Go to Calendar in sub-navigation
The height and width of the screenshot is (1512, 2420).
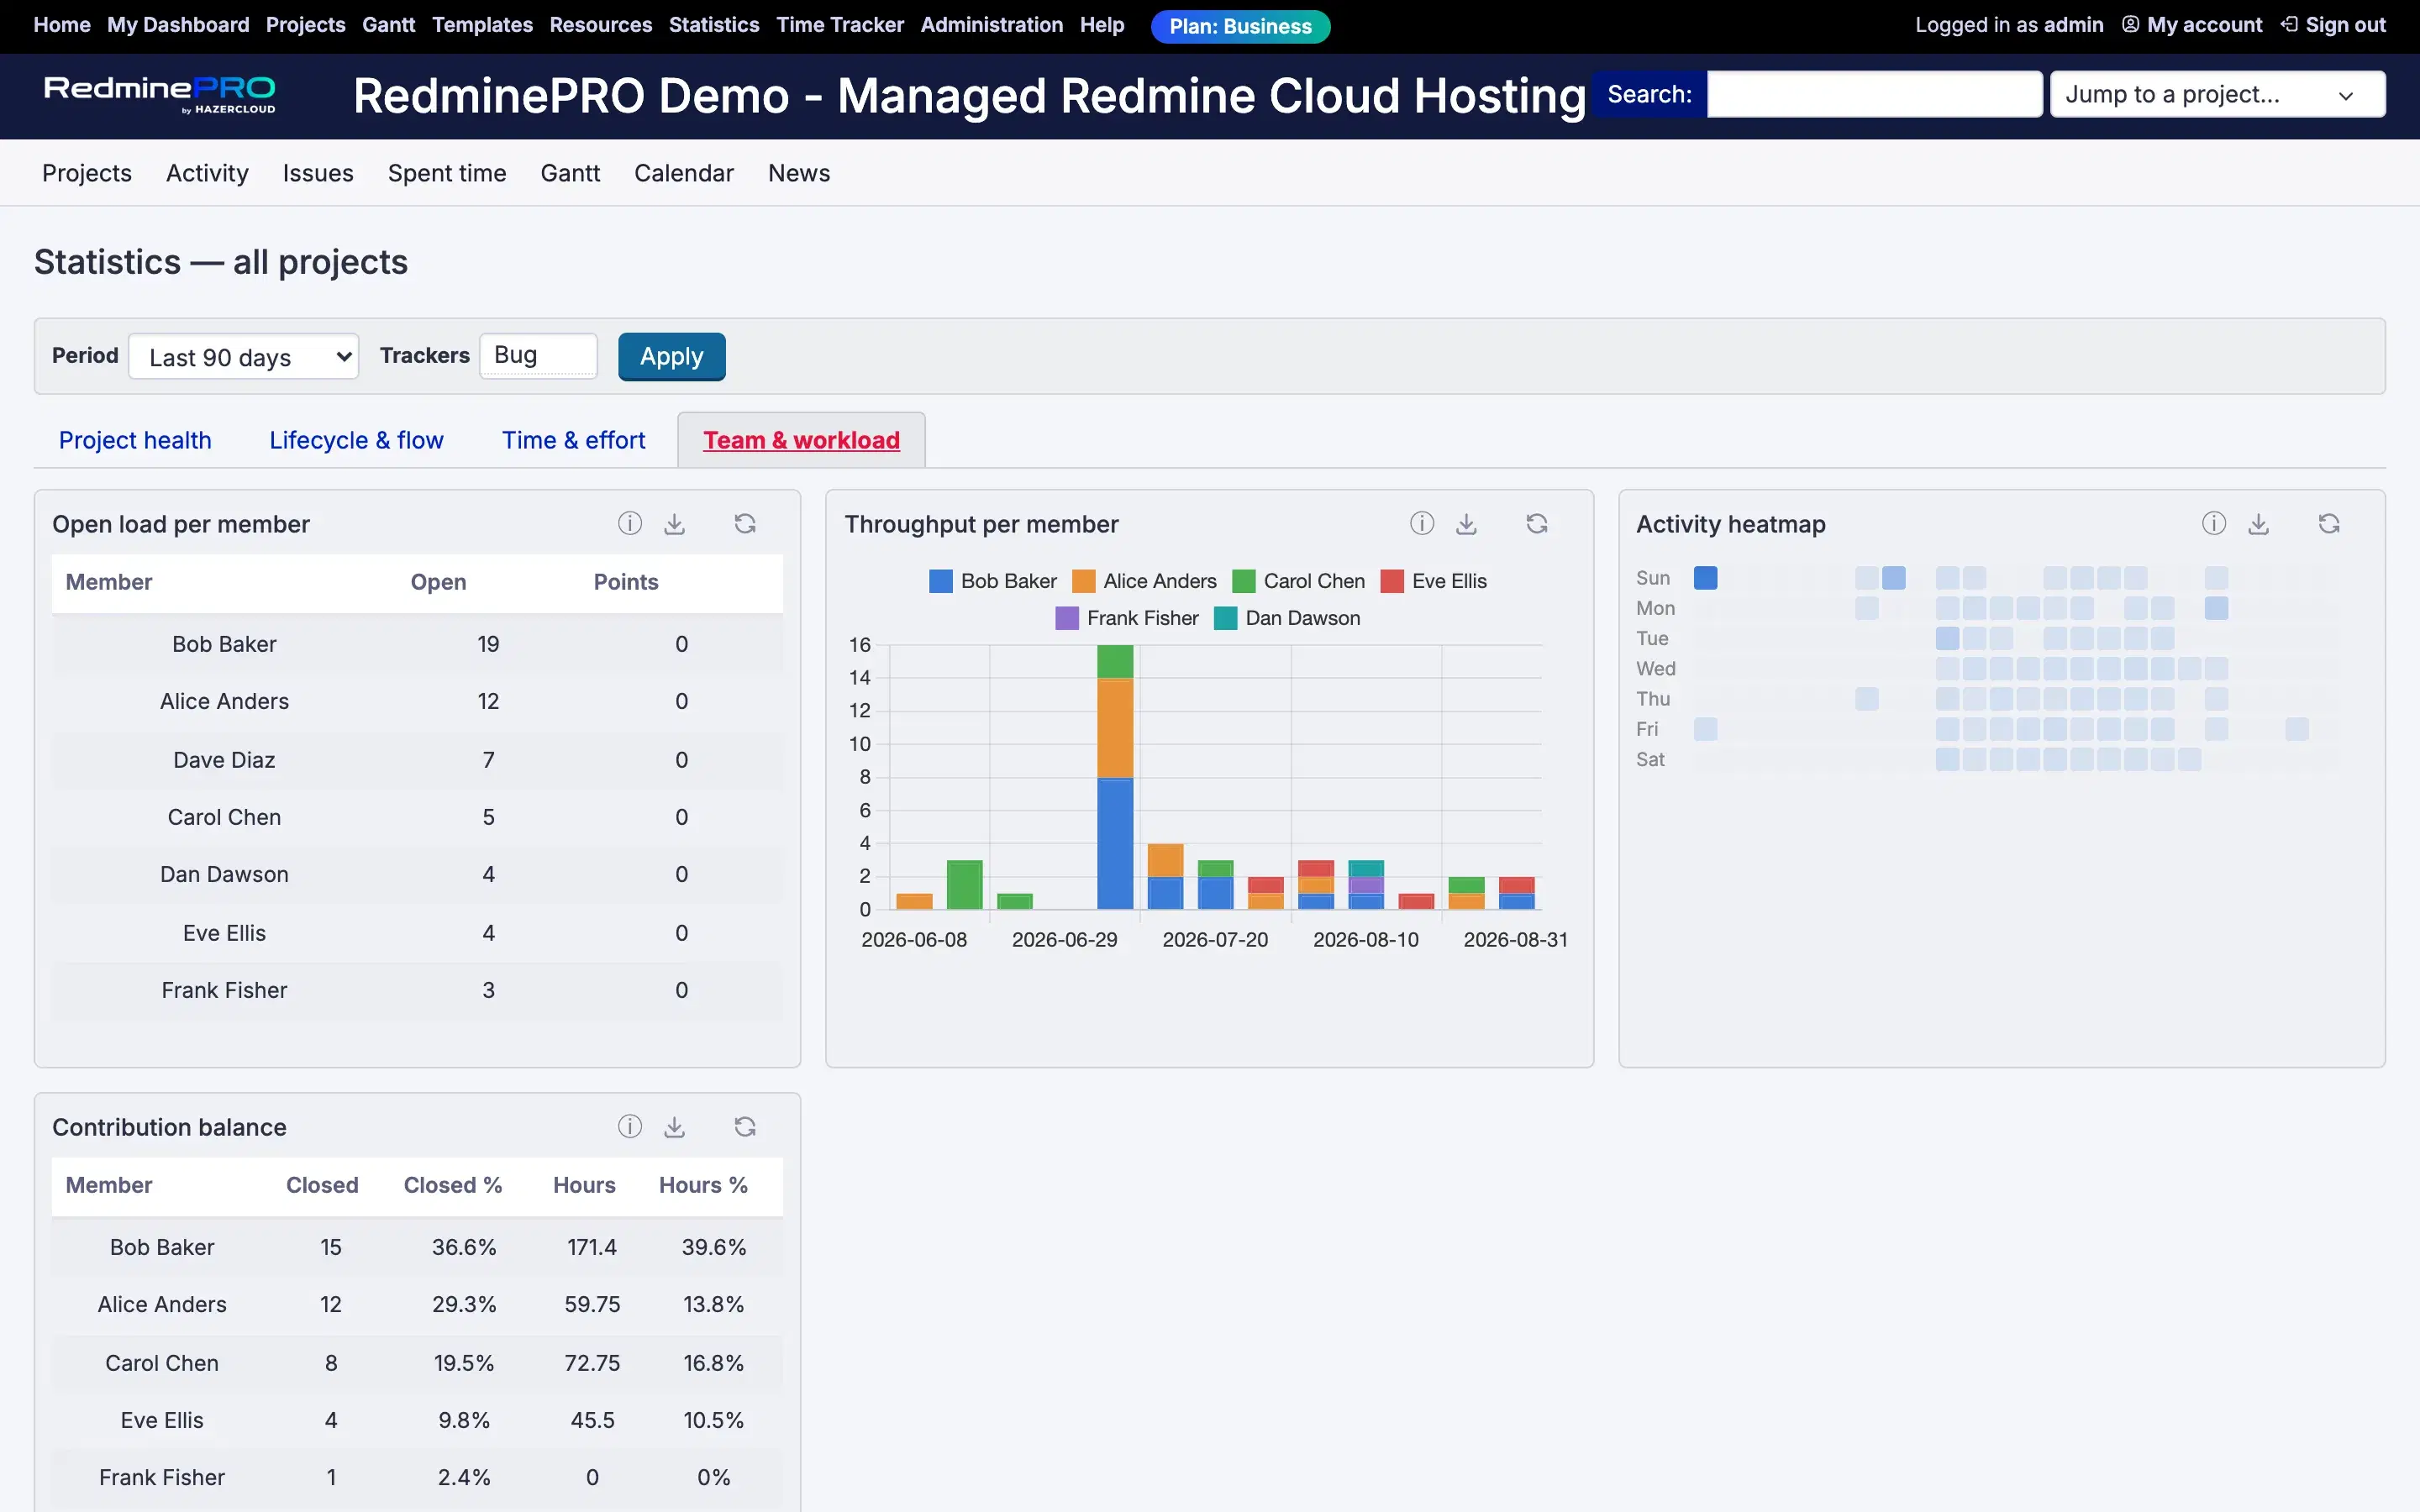point(684,173)
